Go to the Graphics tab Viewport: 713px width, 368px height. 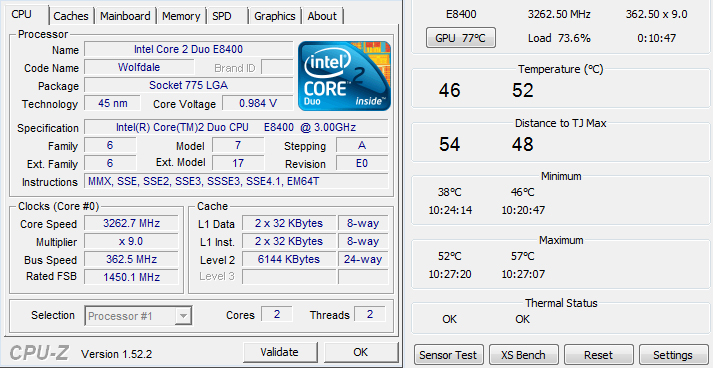pyautogui.click(x=275, y=16)
